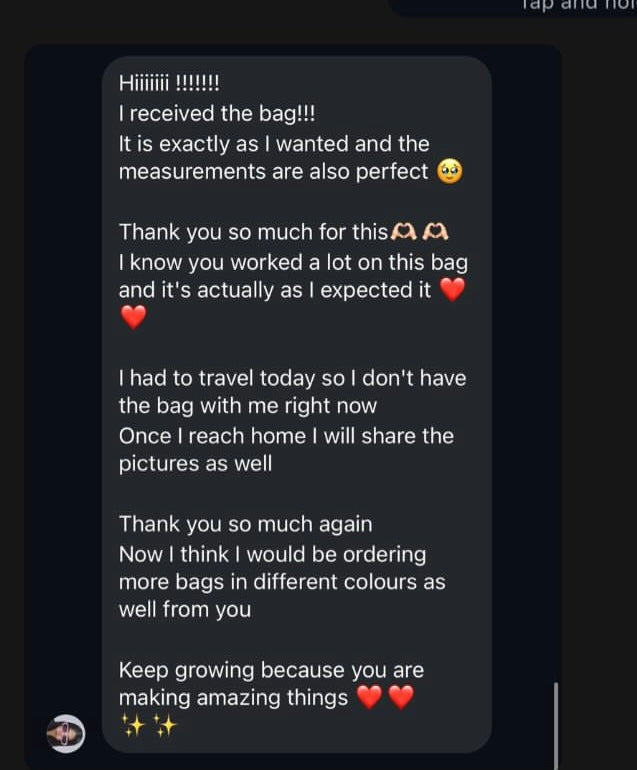Click "Keep growing because you are" text
Screen dimensions: 637x770
coord(271,670)
